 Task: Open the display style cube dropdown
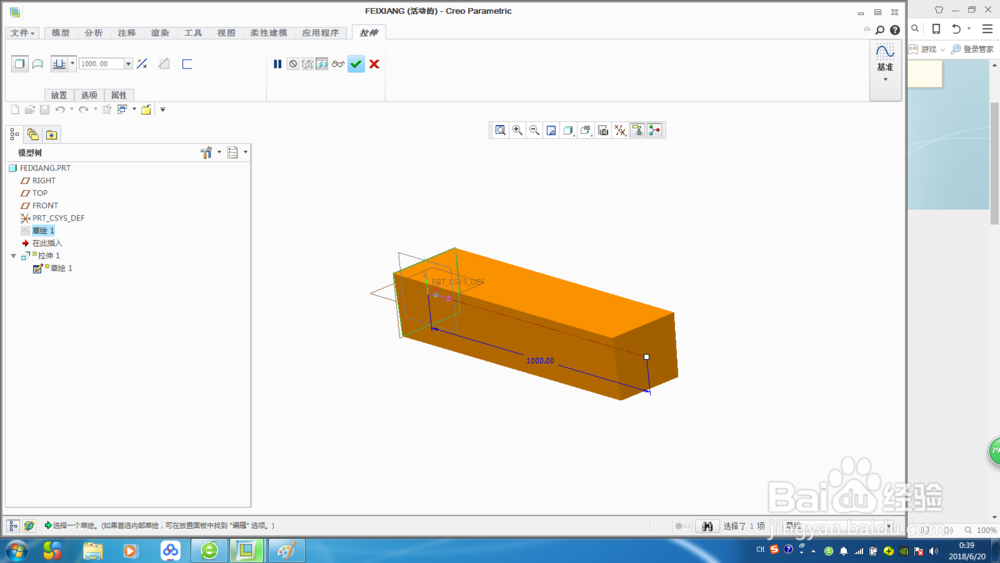pyautogui.click(x=569, y=130)
